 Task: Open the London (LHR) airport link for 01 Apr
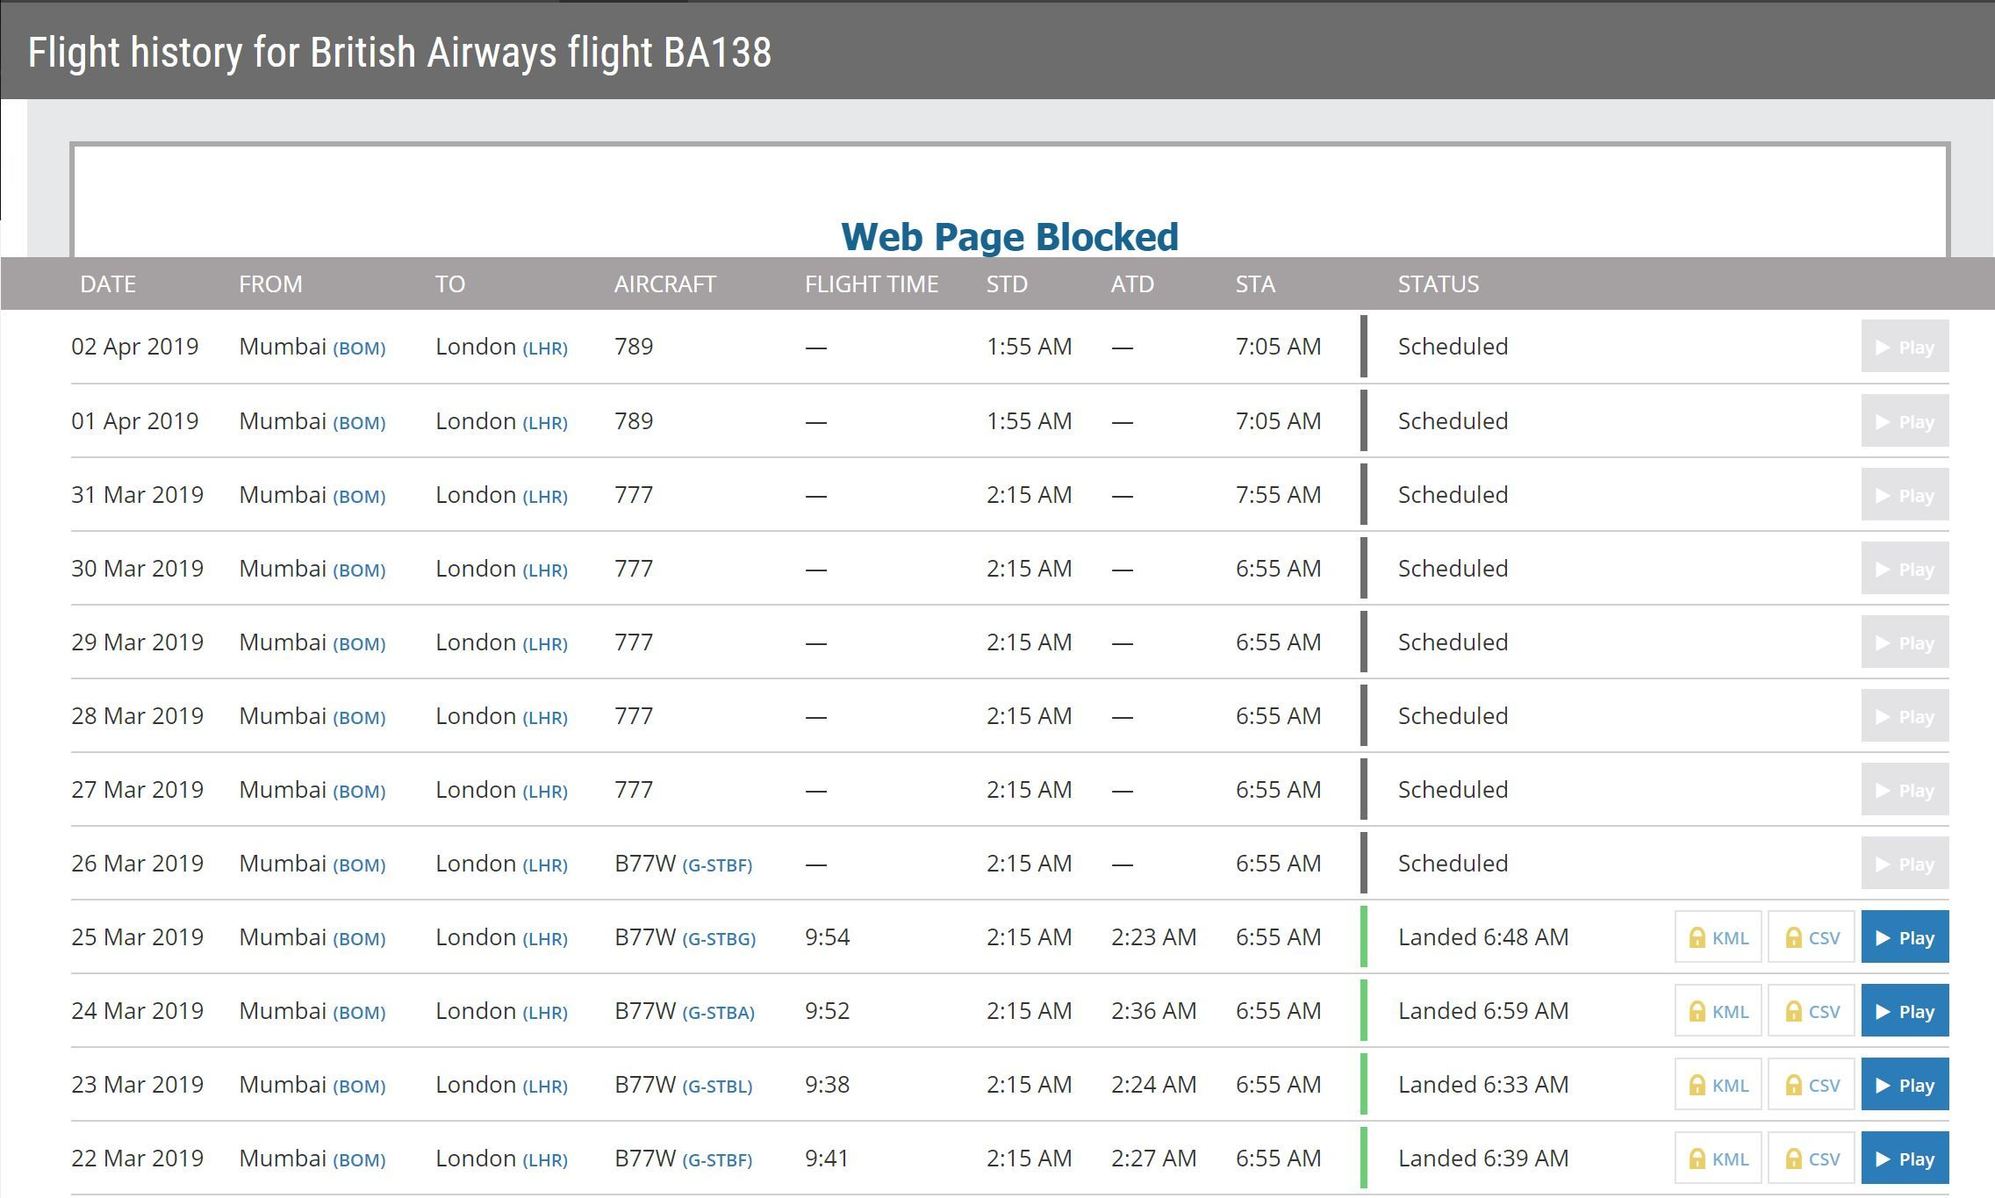501,421
